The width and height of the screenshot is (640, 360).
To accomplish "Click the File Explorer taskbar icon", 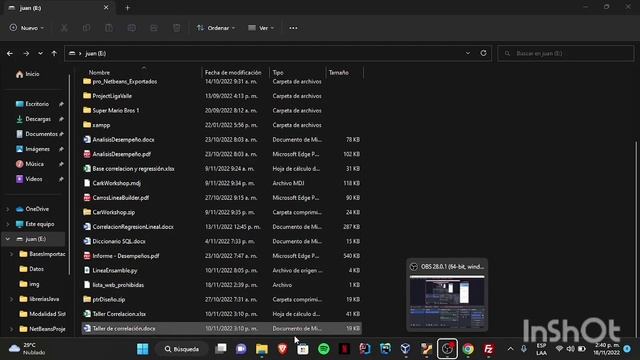I will coord(262,349).
